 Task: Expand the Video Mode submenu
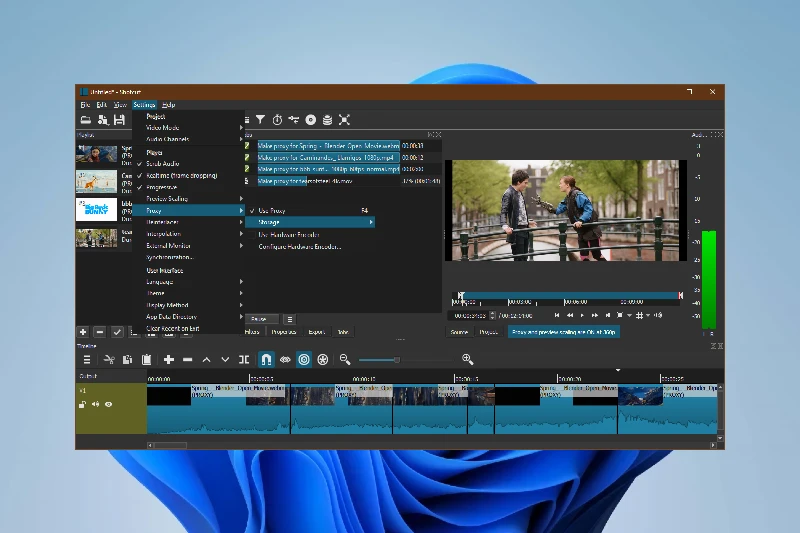(188, 128)
